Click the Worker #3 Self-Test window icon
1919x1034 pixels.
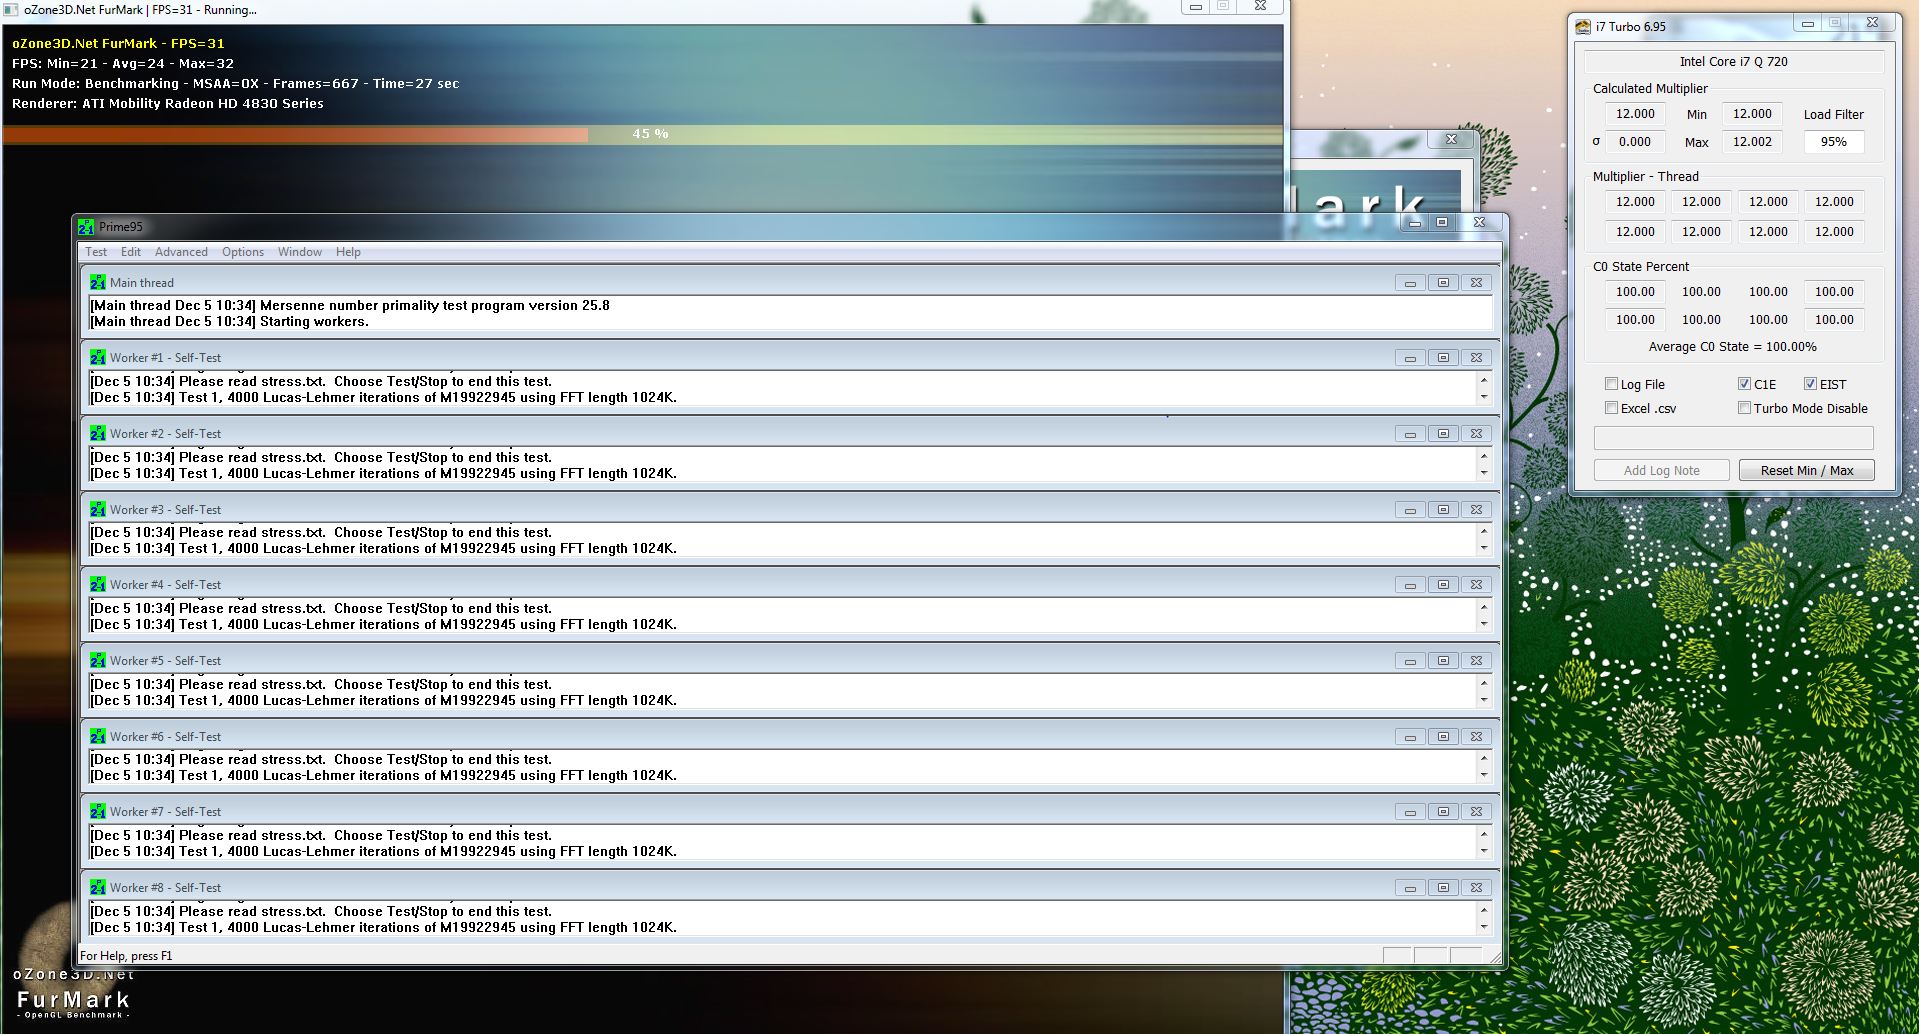pyautogui.click(x=97, y=510)
